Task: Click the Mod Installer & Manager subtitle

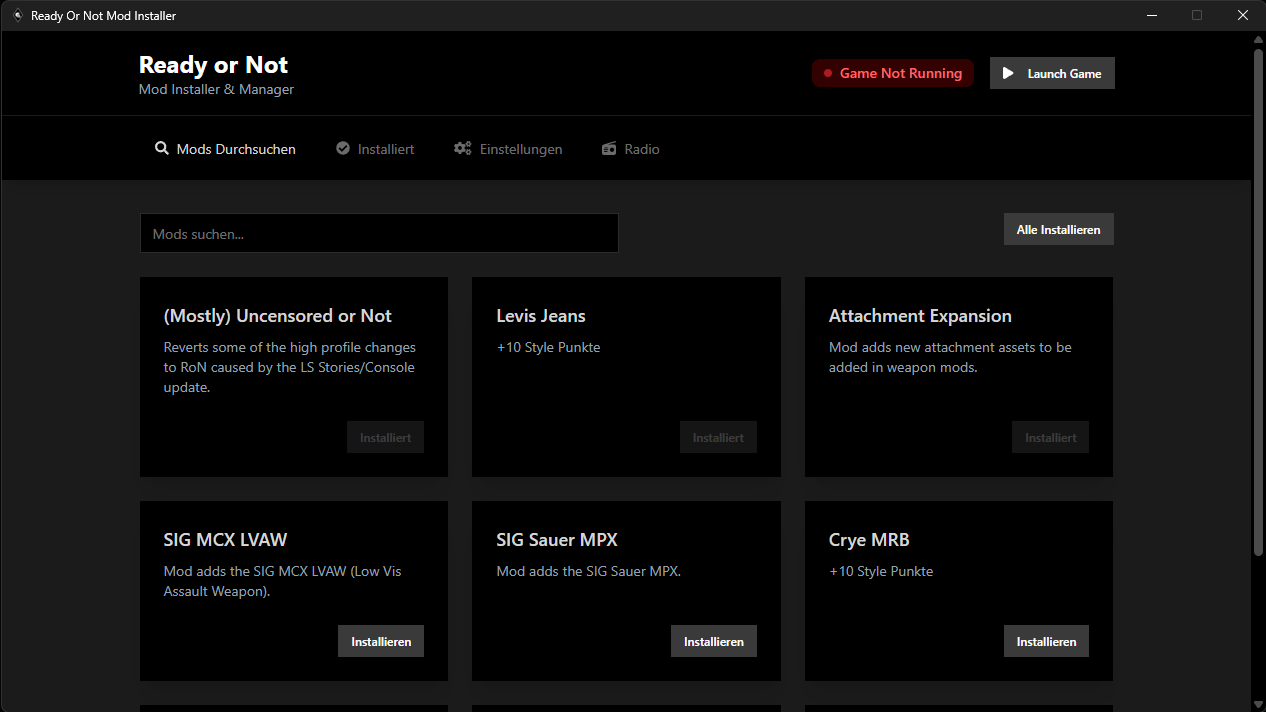Action: 216,89
